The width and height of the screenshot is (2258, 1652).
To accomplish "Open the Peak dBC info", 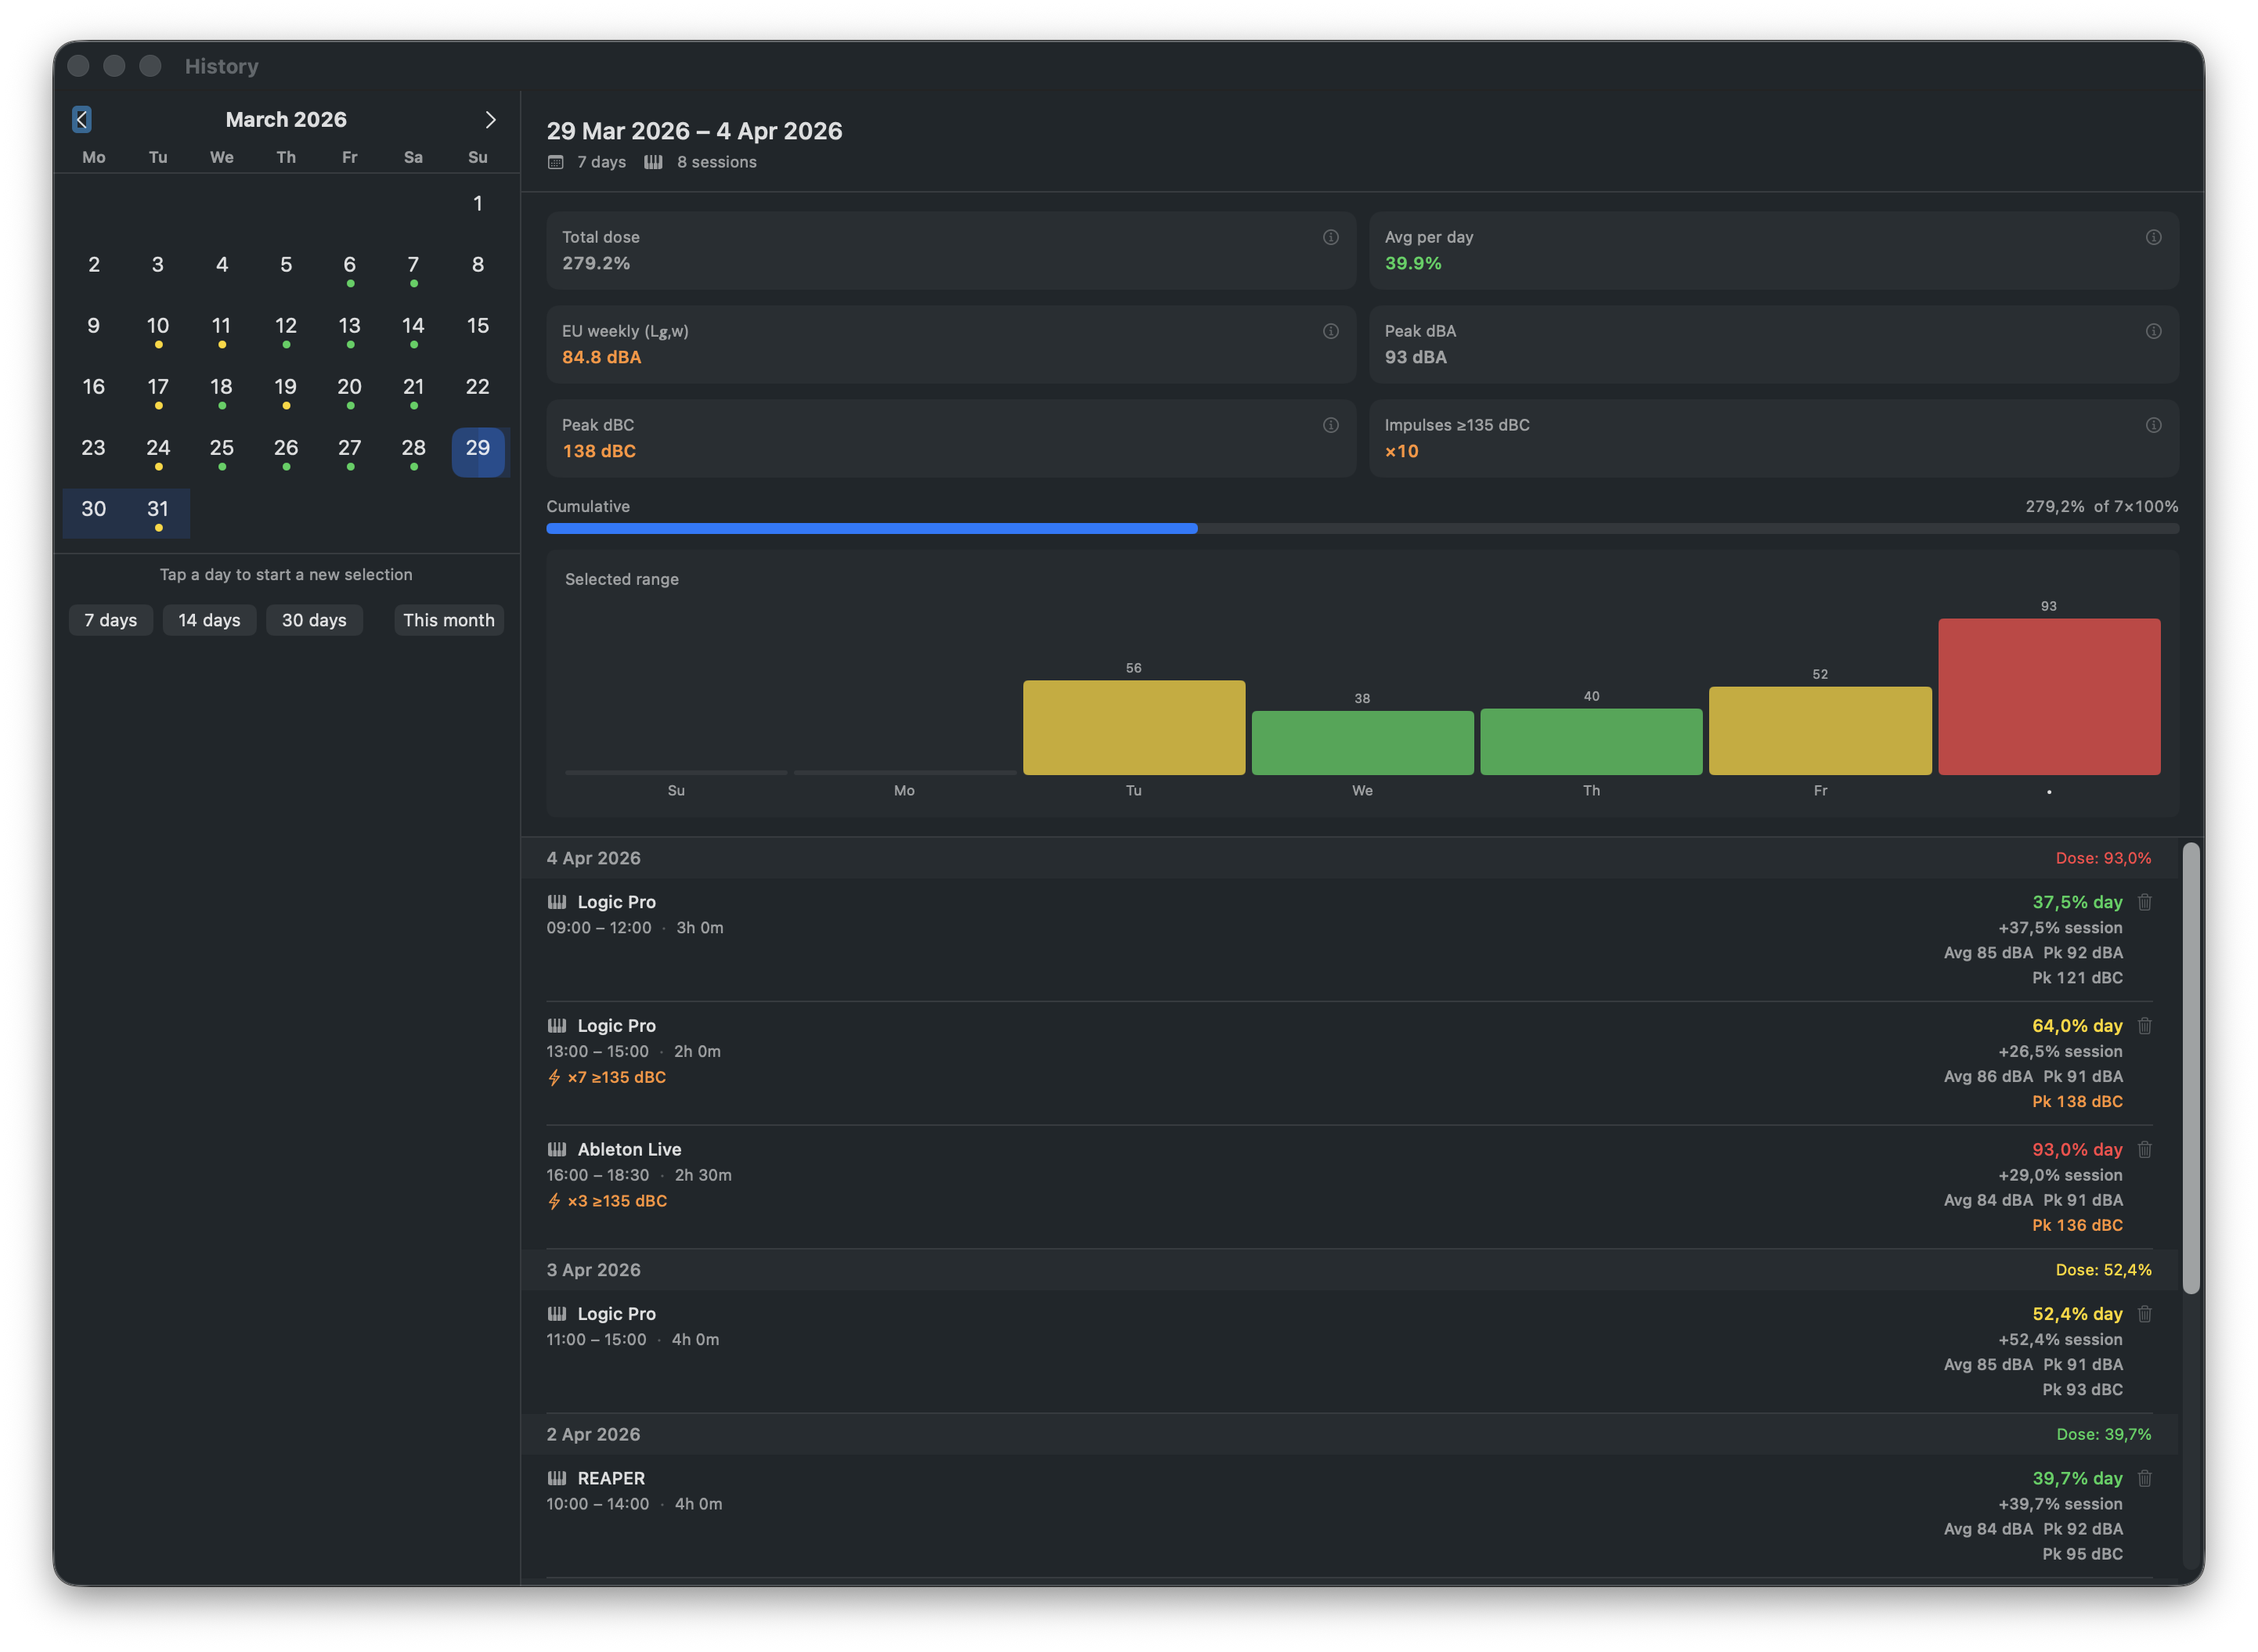I will pyautogui.click(x=1330, y=426).
